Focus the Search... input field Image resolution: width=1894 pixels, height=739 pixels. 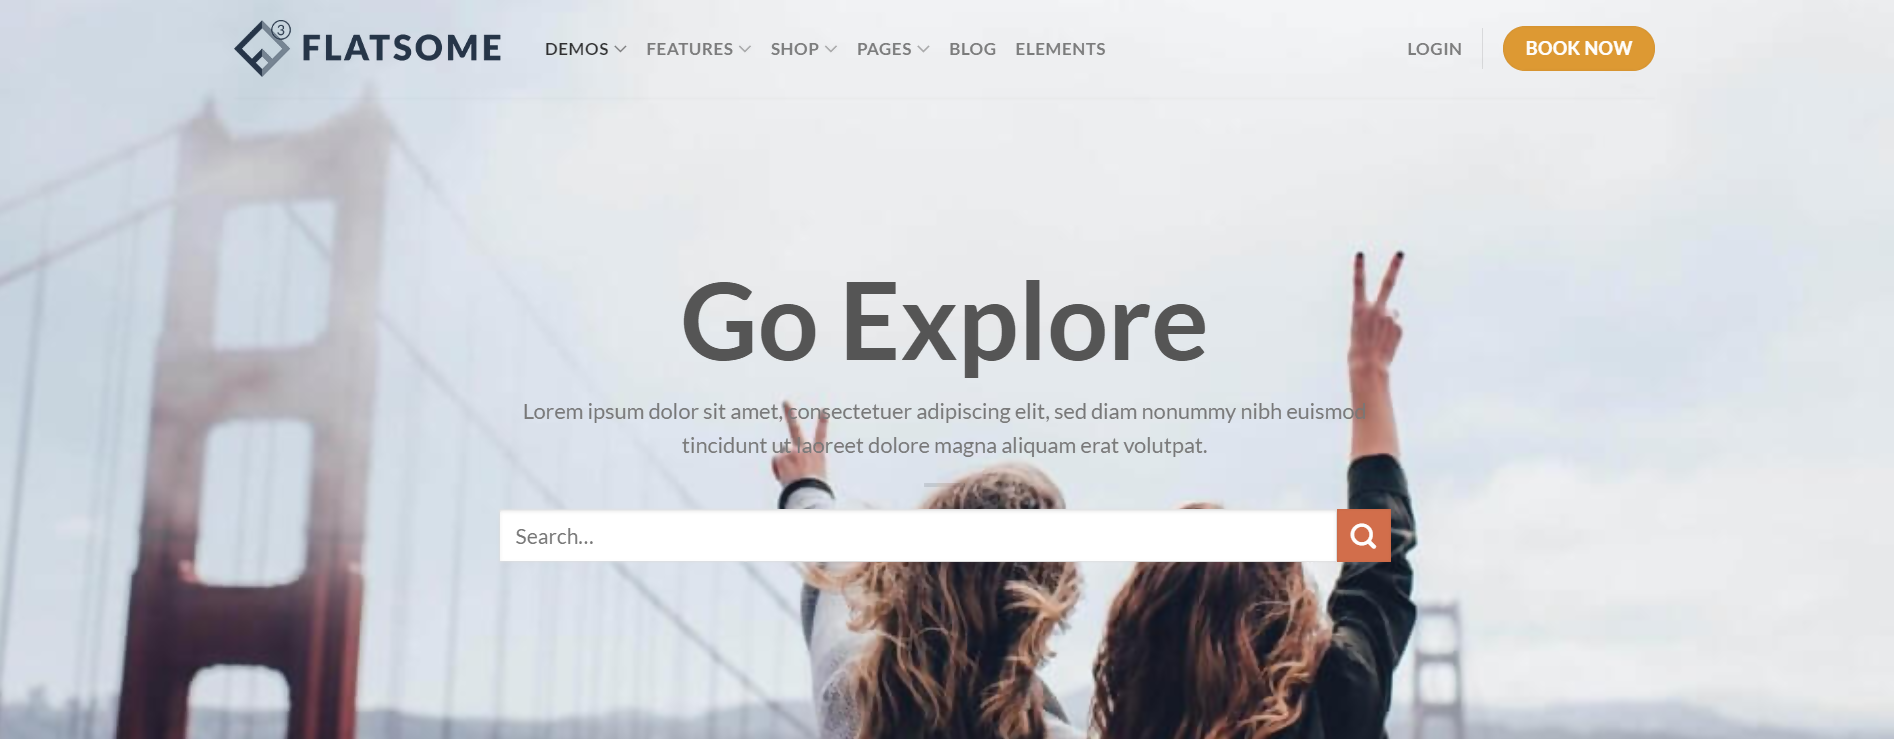tap(918, 536)
